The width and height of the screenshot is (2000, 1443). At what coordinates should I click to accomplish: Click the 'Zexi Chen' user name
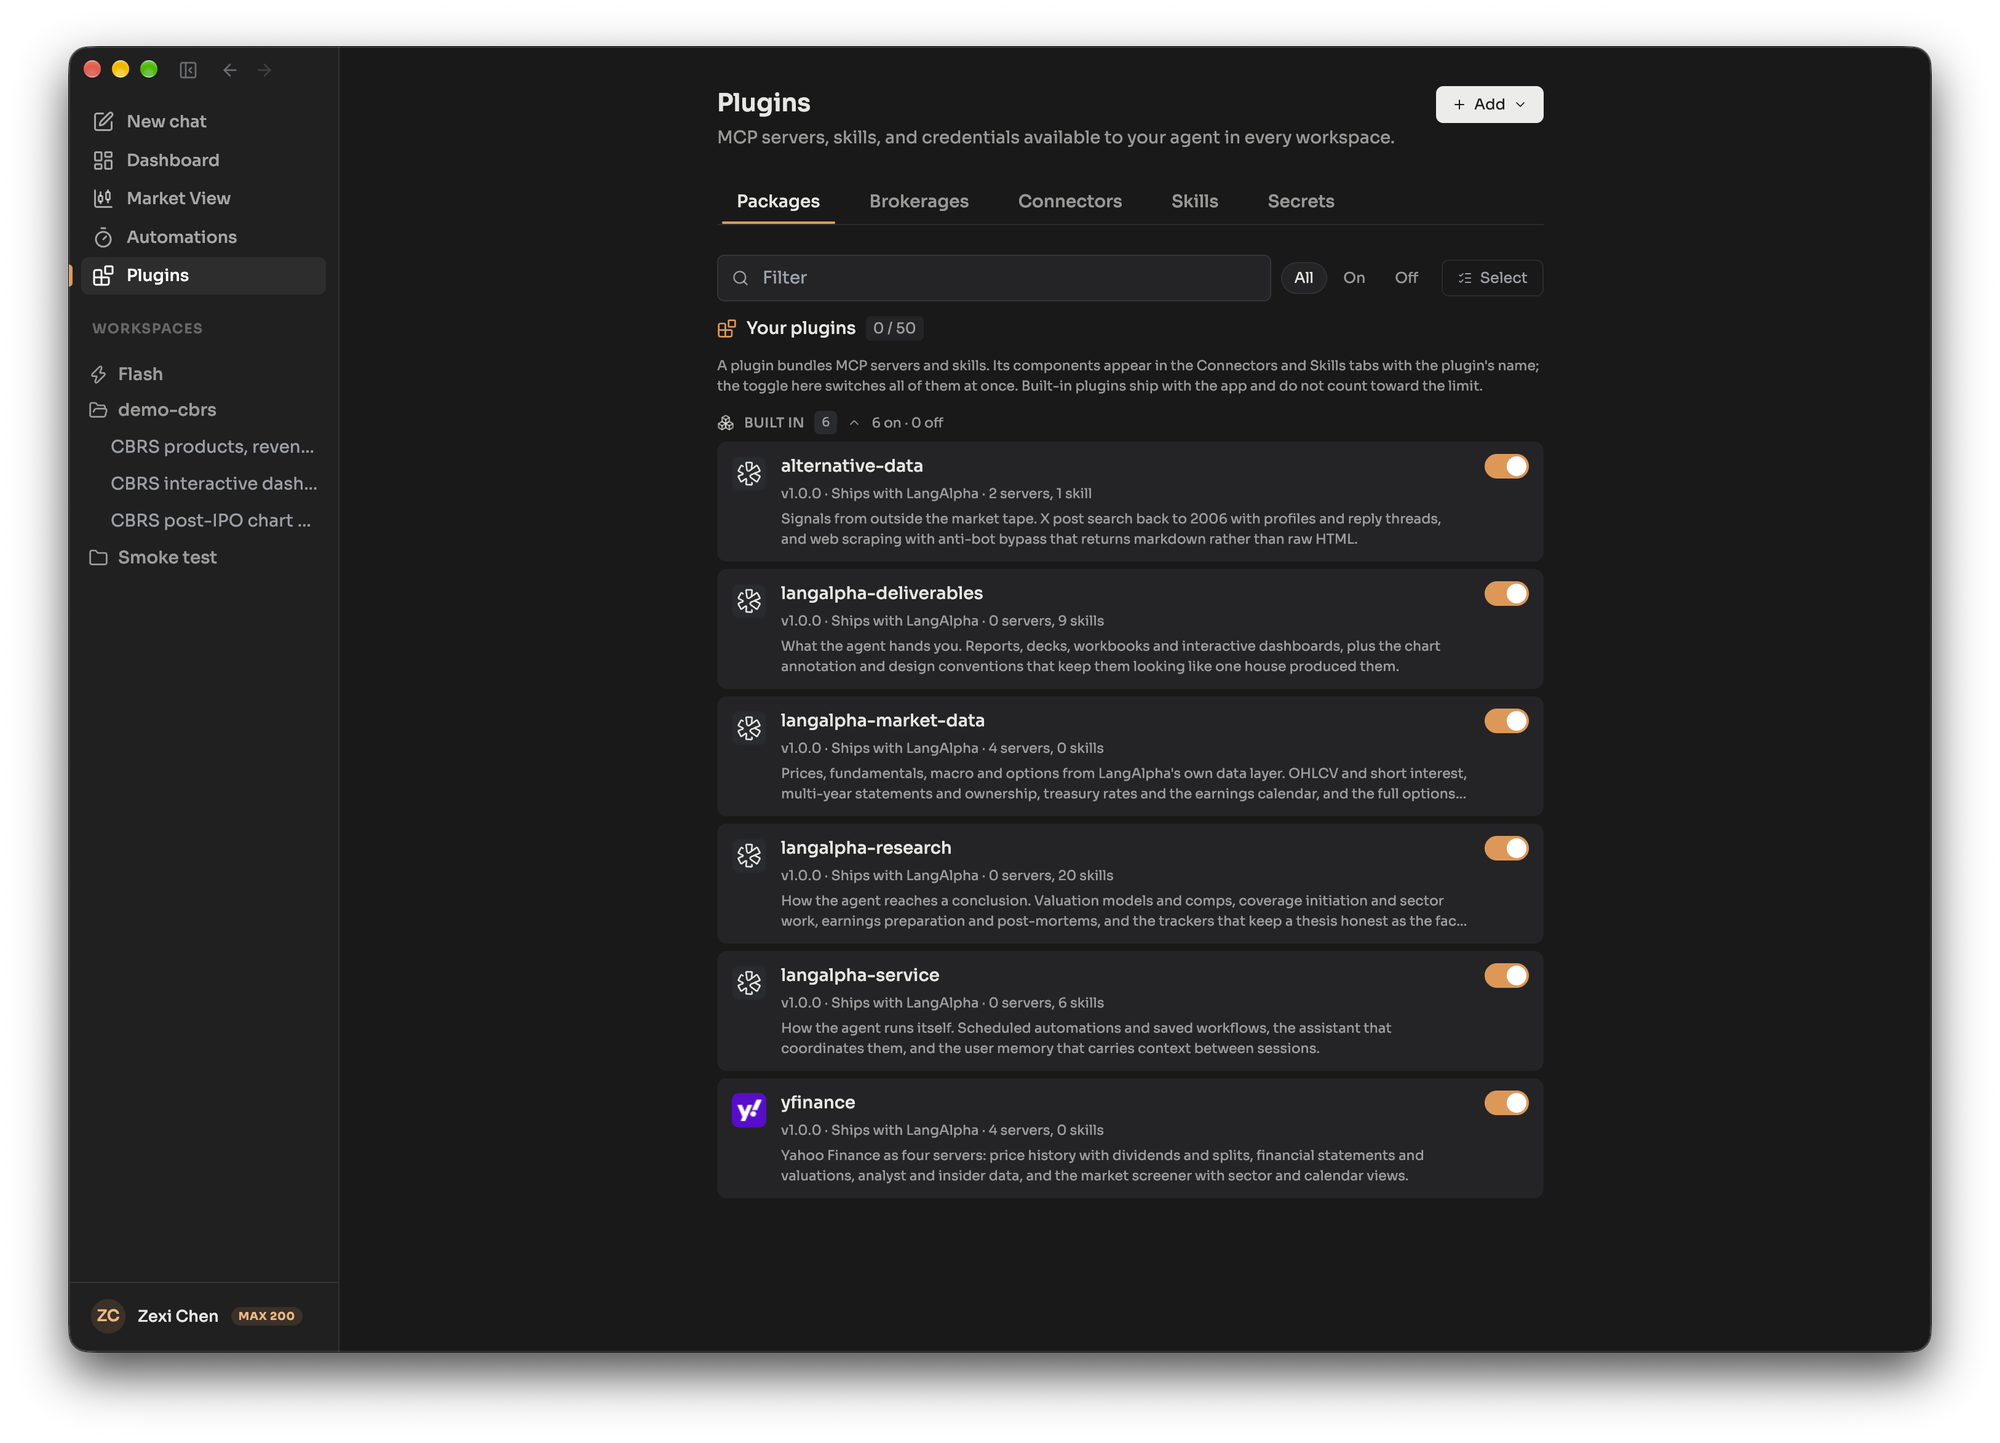click(178, 1316)
